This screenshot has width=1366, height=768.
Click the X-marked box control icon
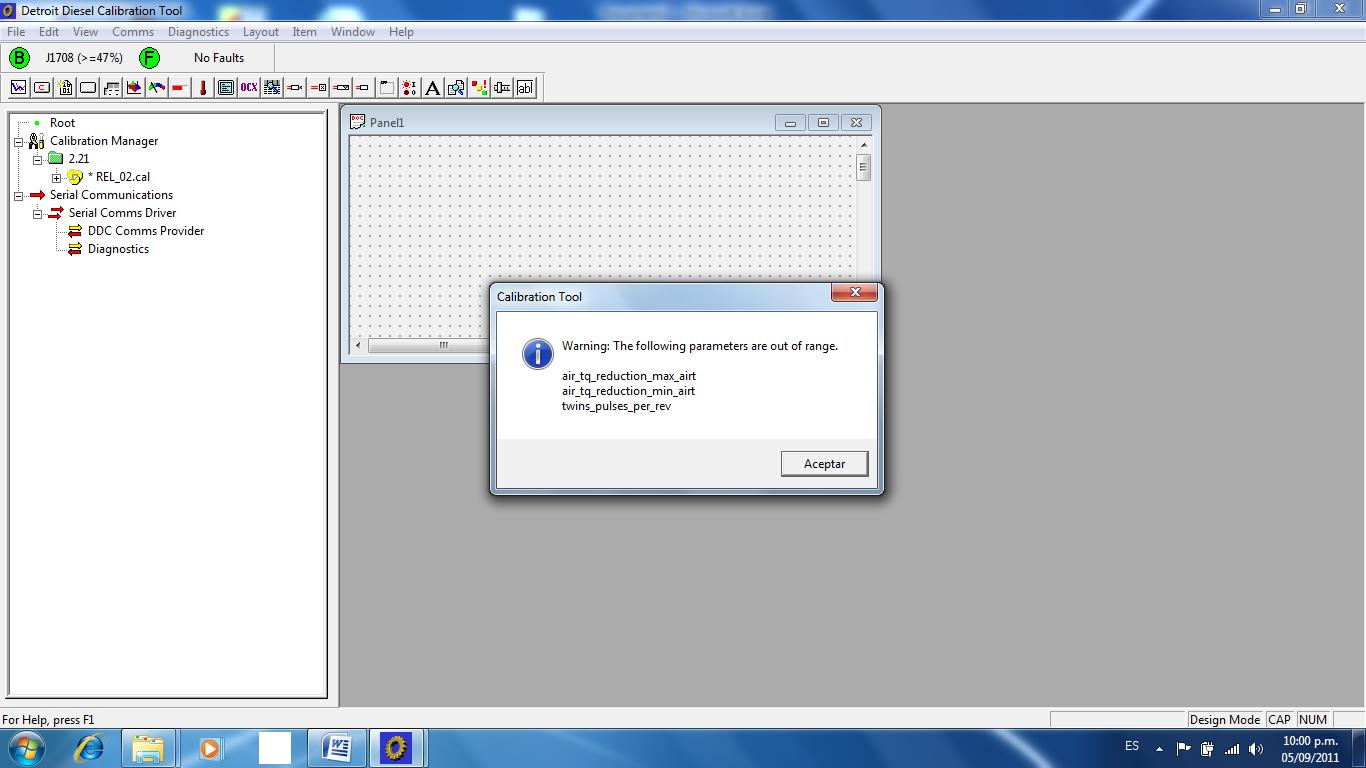pyautogui.click(x=318, y=88)
